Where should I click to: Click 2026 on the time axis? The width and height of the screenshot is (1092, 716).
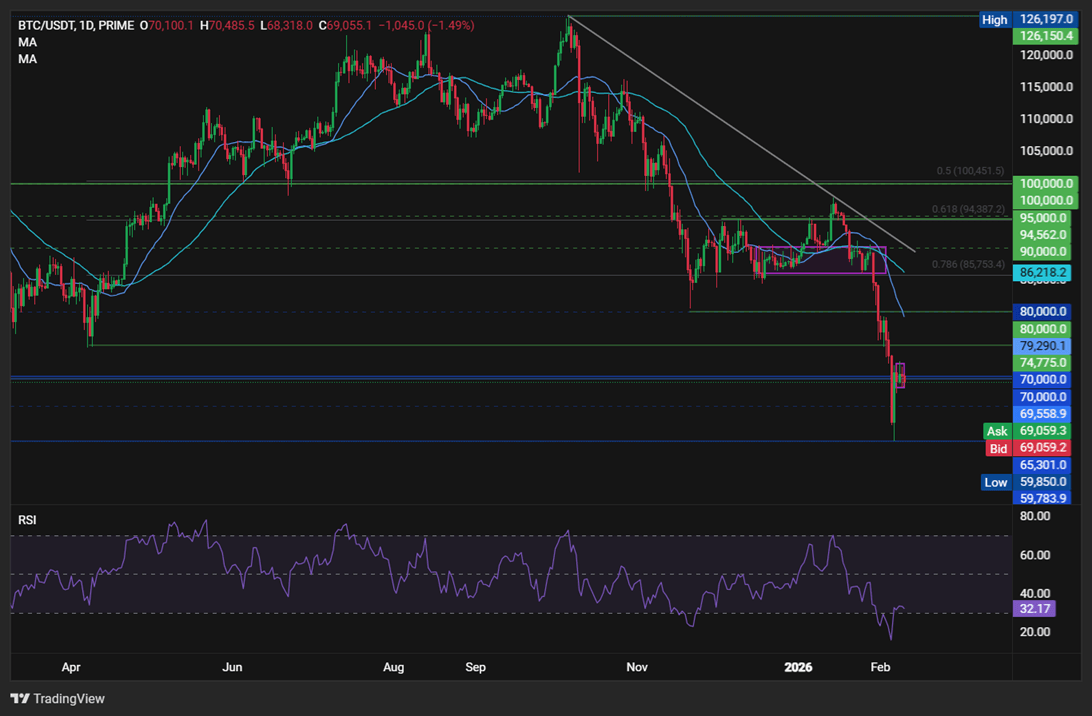point(797,667)
